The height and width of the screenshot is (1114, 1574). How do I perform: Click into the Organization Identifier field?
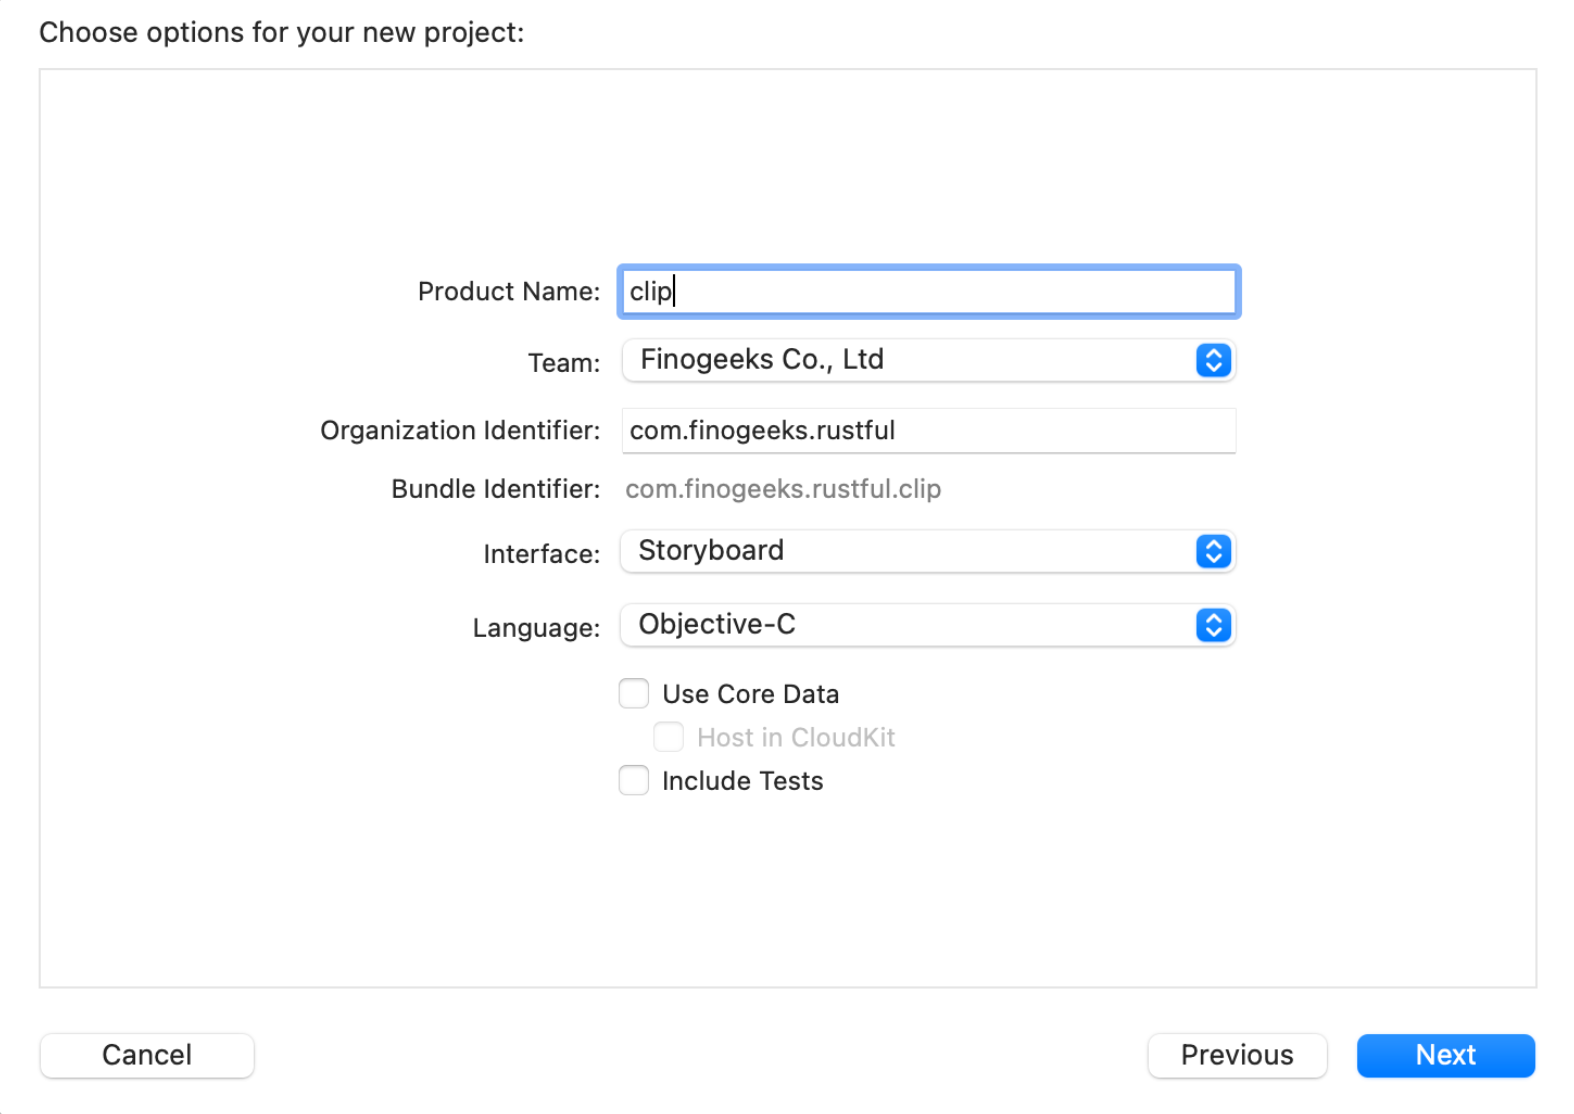(928, 431)
